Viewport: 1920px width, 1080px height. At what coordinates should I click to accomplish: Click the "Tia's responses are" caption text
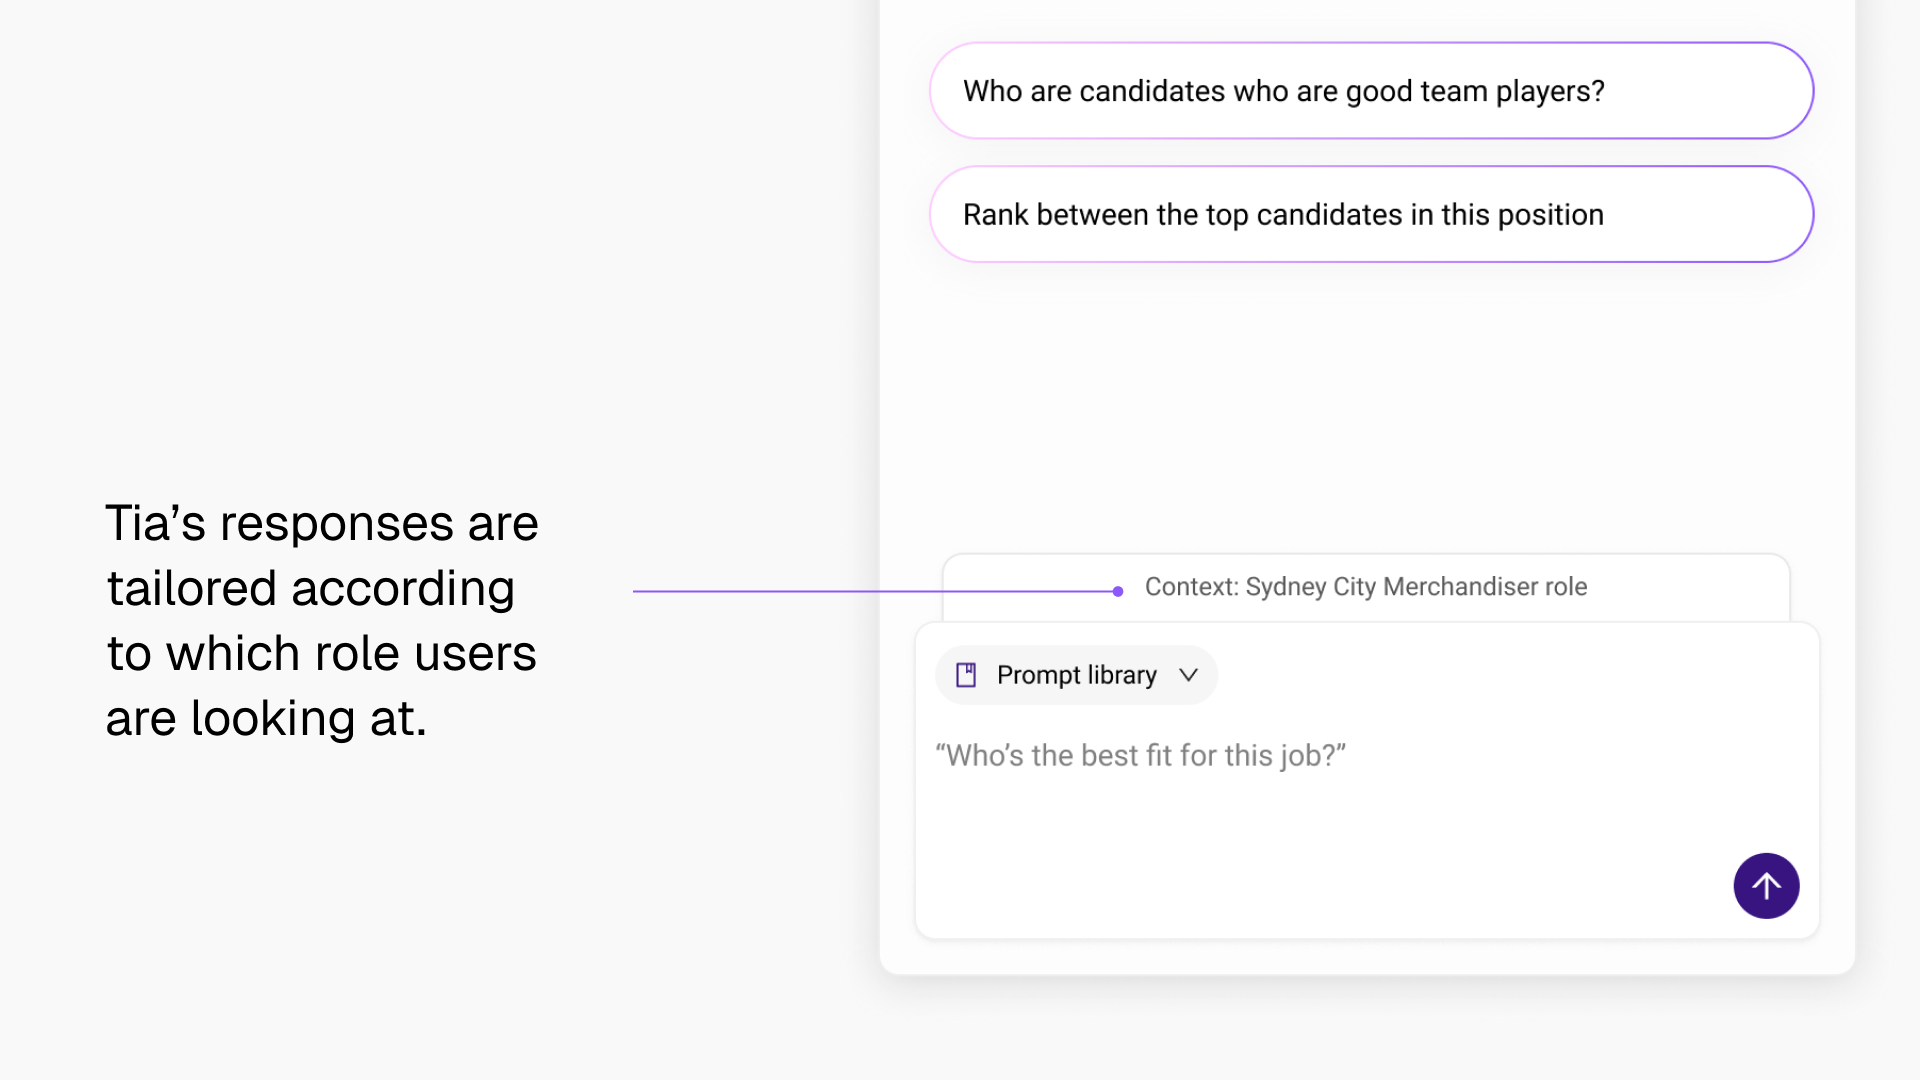pyautogui.click(x=321, y=523)
